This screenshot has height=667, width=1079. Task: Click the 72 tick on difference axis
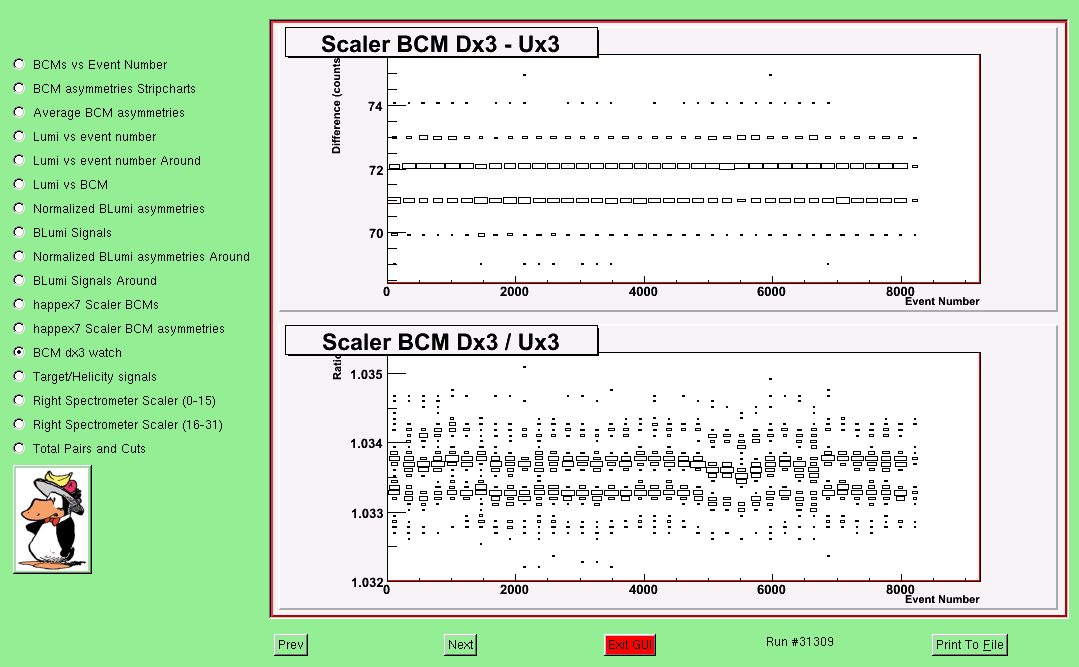[x=375, y=171]
